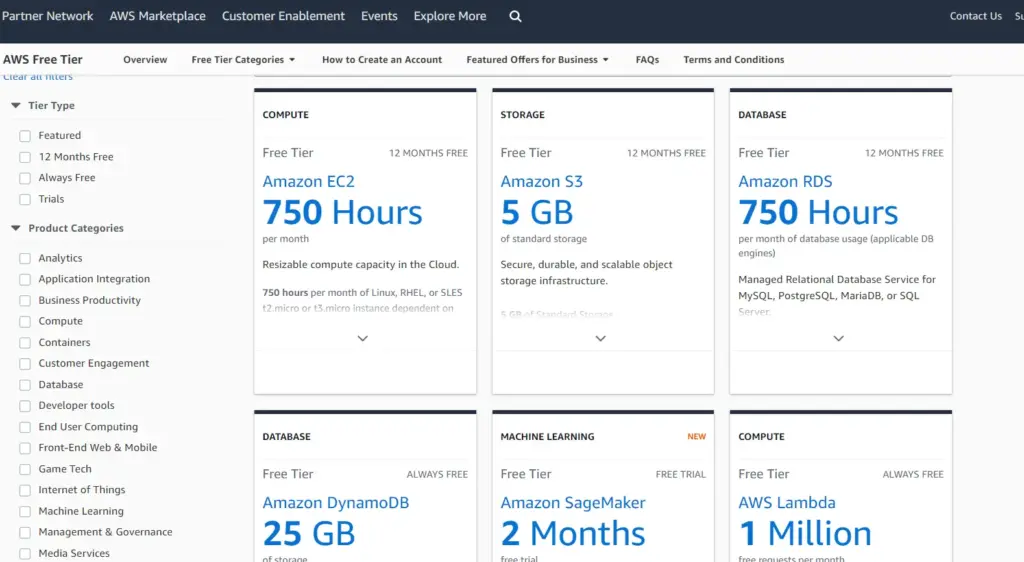1024x562 pixels.
Task: Select the Analytics category checkbox
Action: [25, 258]
